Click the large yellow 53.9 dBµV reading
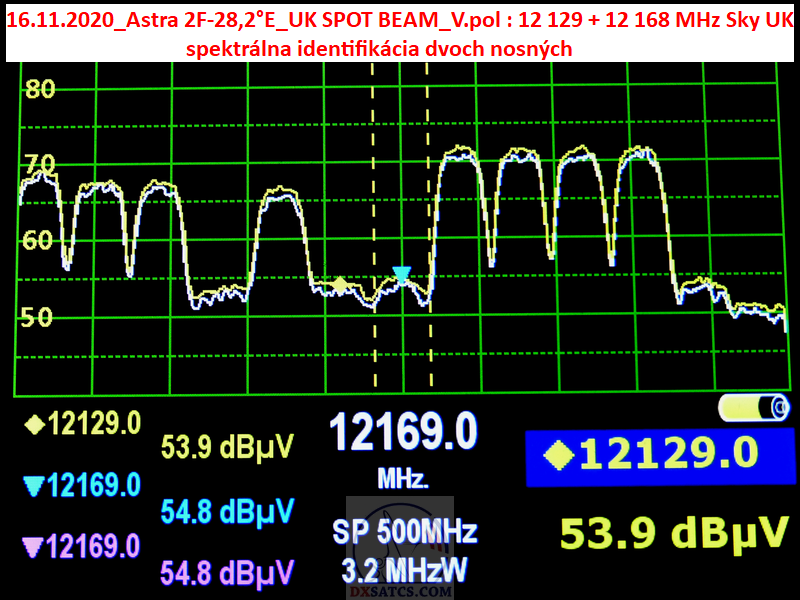The width and height of the screenshot is (800, 600). click(668, 533)
